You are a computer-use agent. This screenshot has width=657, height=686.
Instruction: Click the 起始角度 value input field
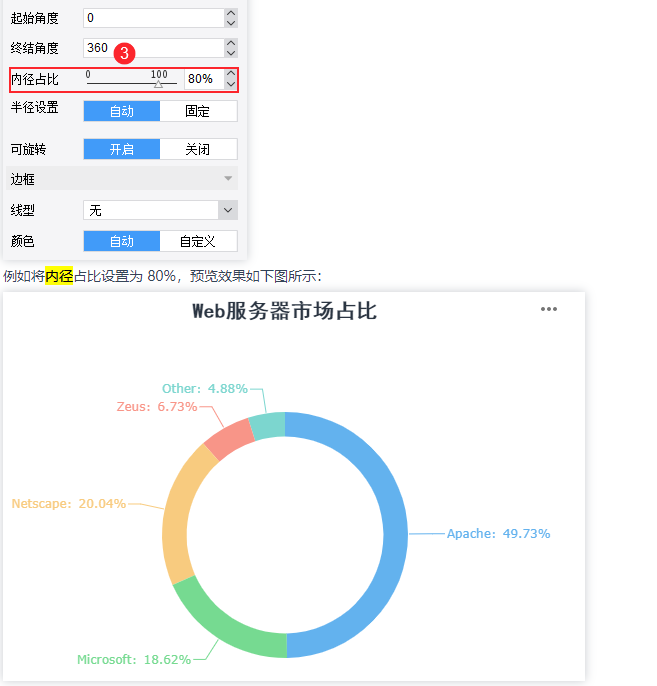154,18
